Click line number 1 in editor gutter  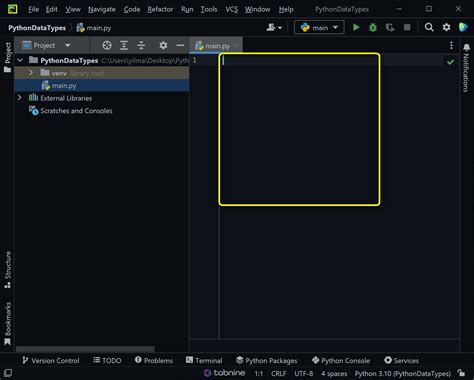point(194,60)
